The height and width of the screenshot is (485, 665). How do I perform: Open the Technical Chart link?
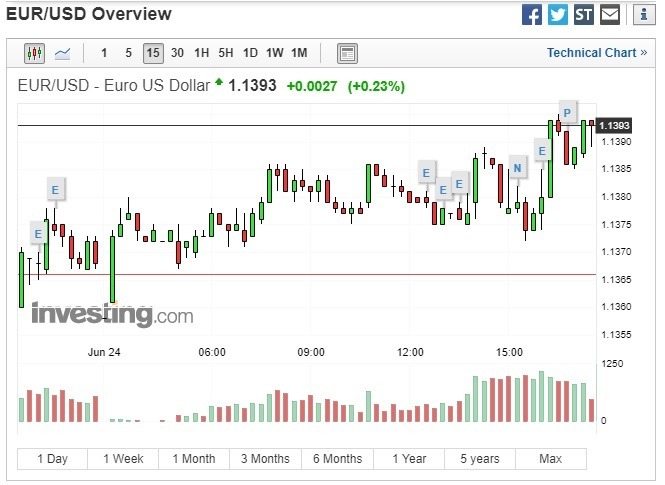[597, 53]
